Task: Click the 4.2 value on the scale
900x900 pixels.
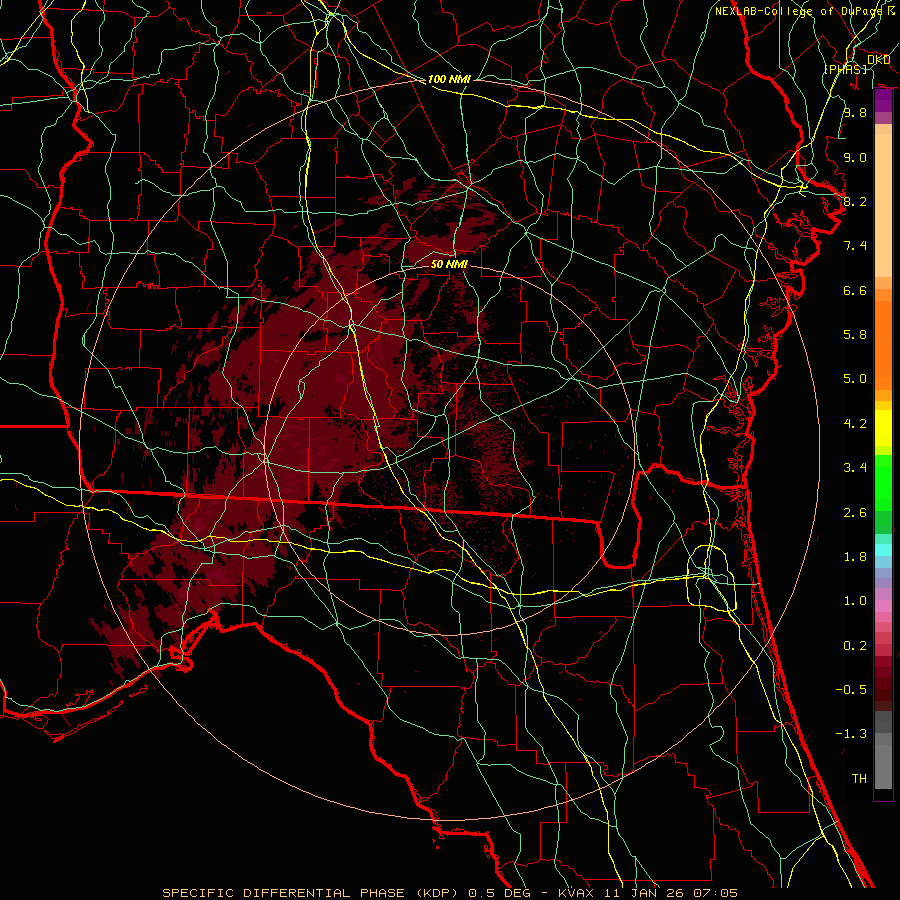Action: coord(855,424)
